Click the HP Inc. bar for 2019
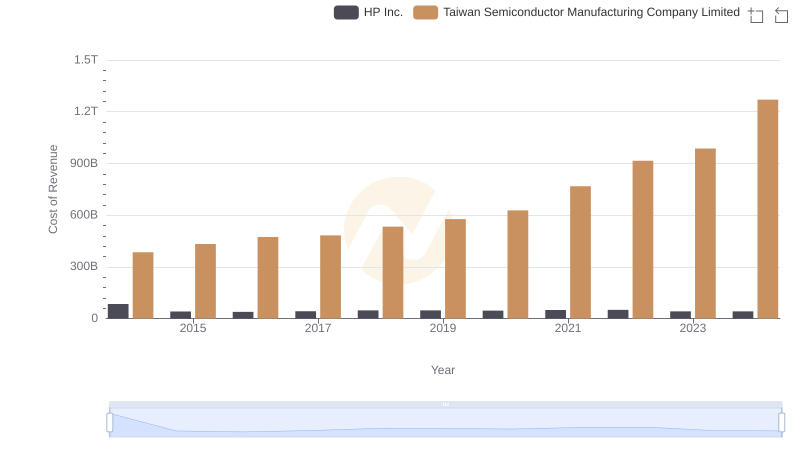800x461 pixels. (431, 314)
